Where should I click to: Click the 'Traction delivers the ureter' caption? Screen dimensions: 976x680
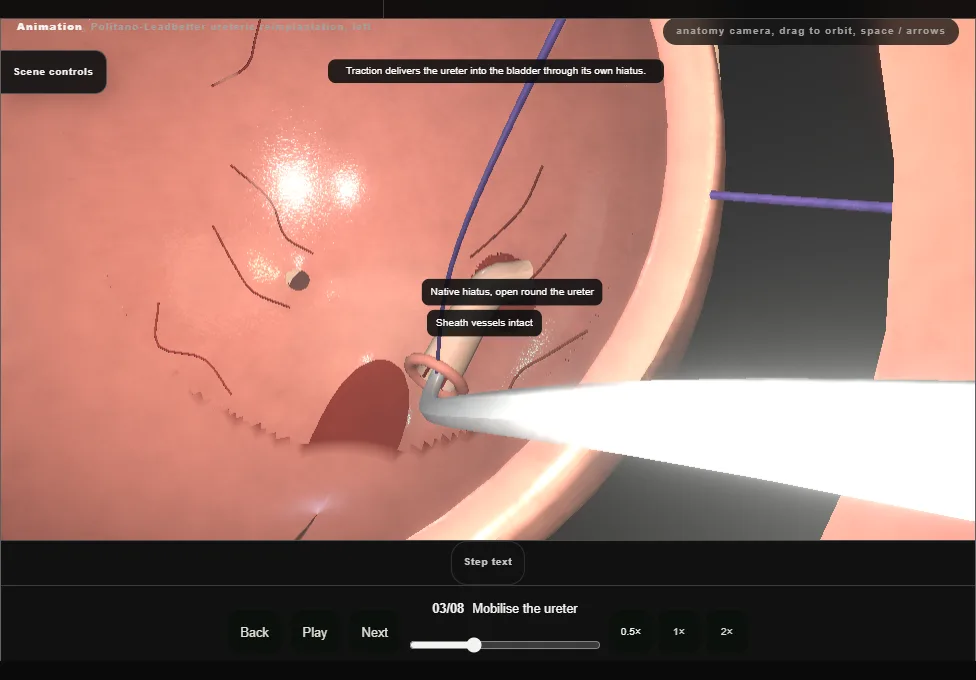pyautogui.click(x=495, y=71)
